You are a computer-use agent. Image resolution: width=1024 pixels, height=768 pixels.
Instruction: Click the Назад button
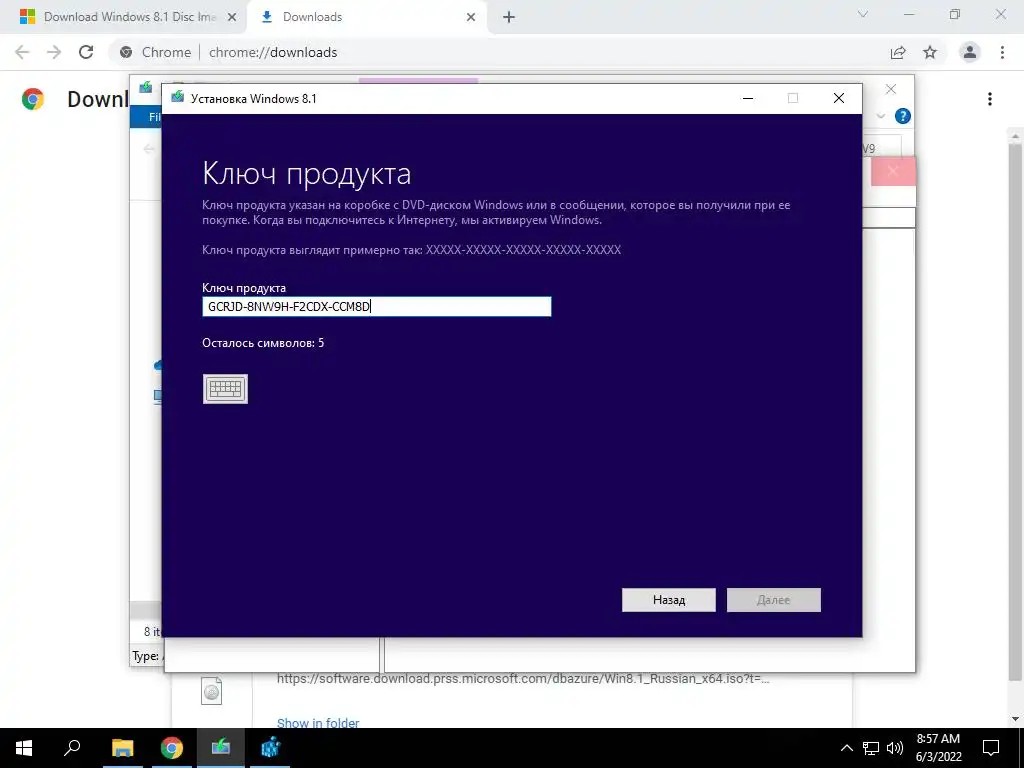669,600
